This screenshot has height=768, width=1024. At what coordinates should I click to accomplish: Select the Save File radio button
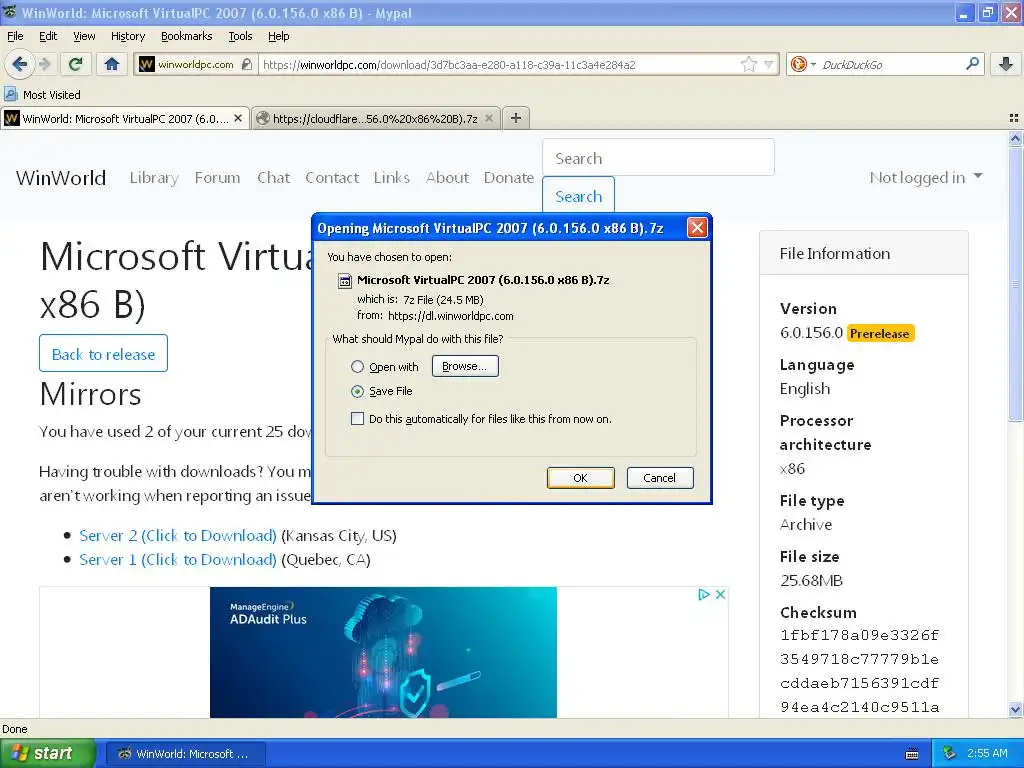point(357,391)
